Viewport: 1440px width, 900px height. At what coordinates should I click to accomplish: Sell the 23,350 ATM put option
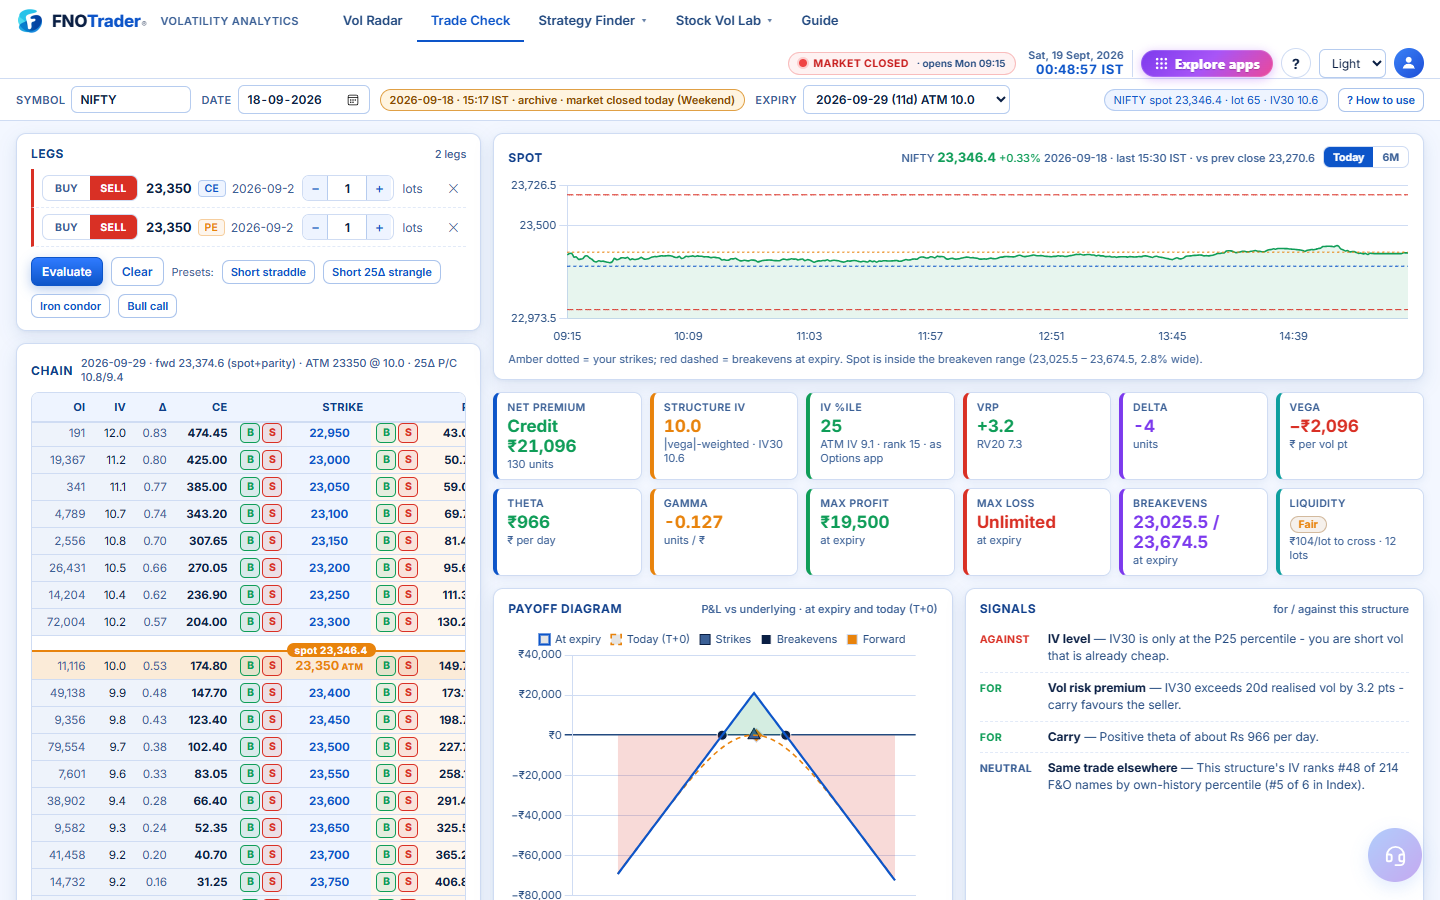[x=408, y=666]
